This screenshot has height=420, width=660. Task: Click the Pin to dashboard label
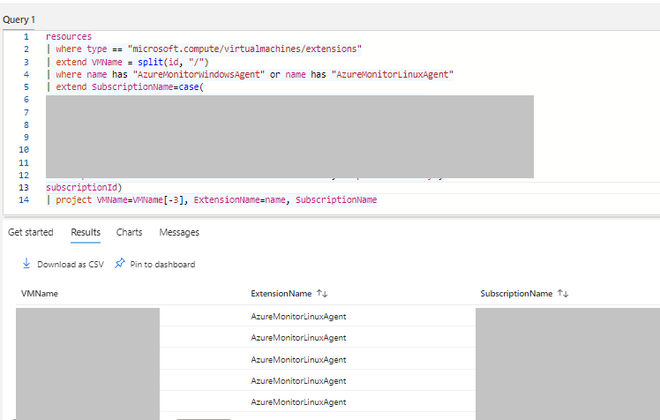click(162, 264)
